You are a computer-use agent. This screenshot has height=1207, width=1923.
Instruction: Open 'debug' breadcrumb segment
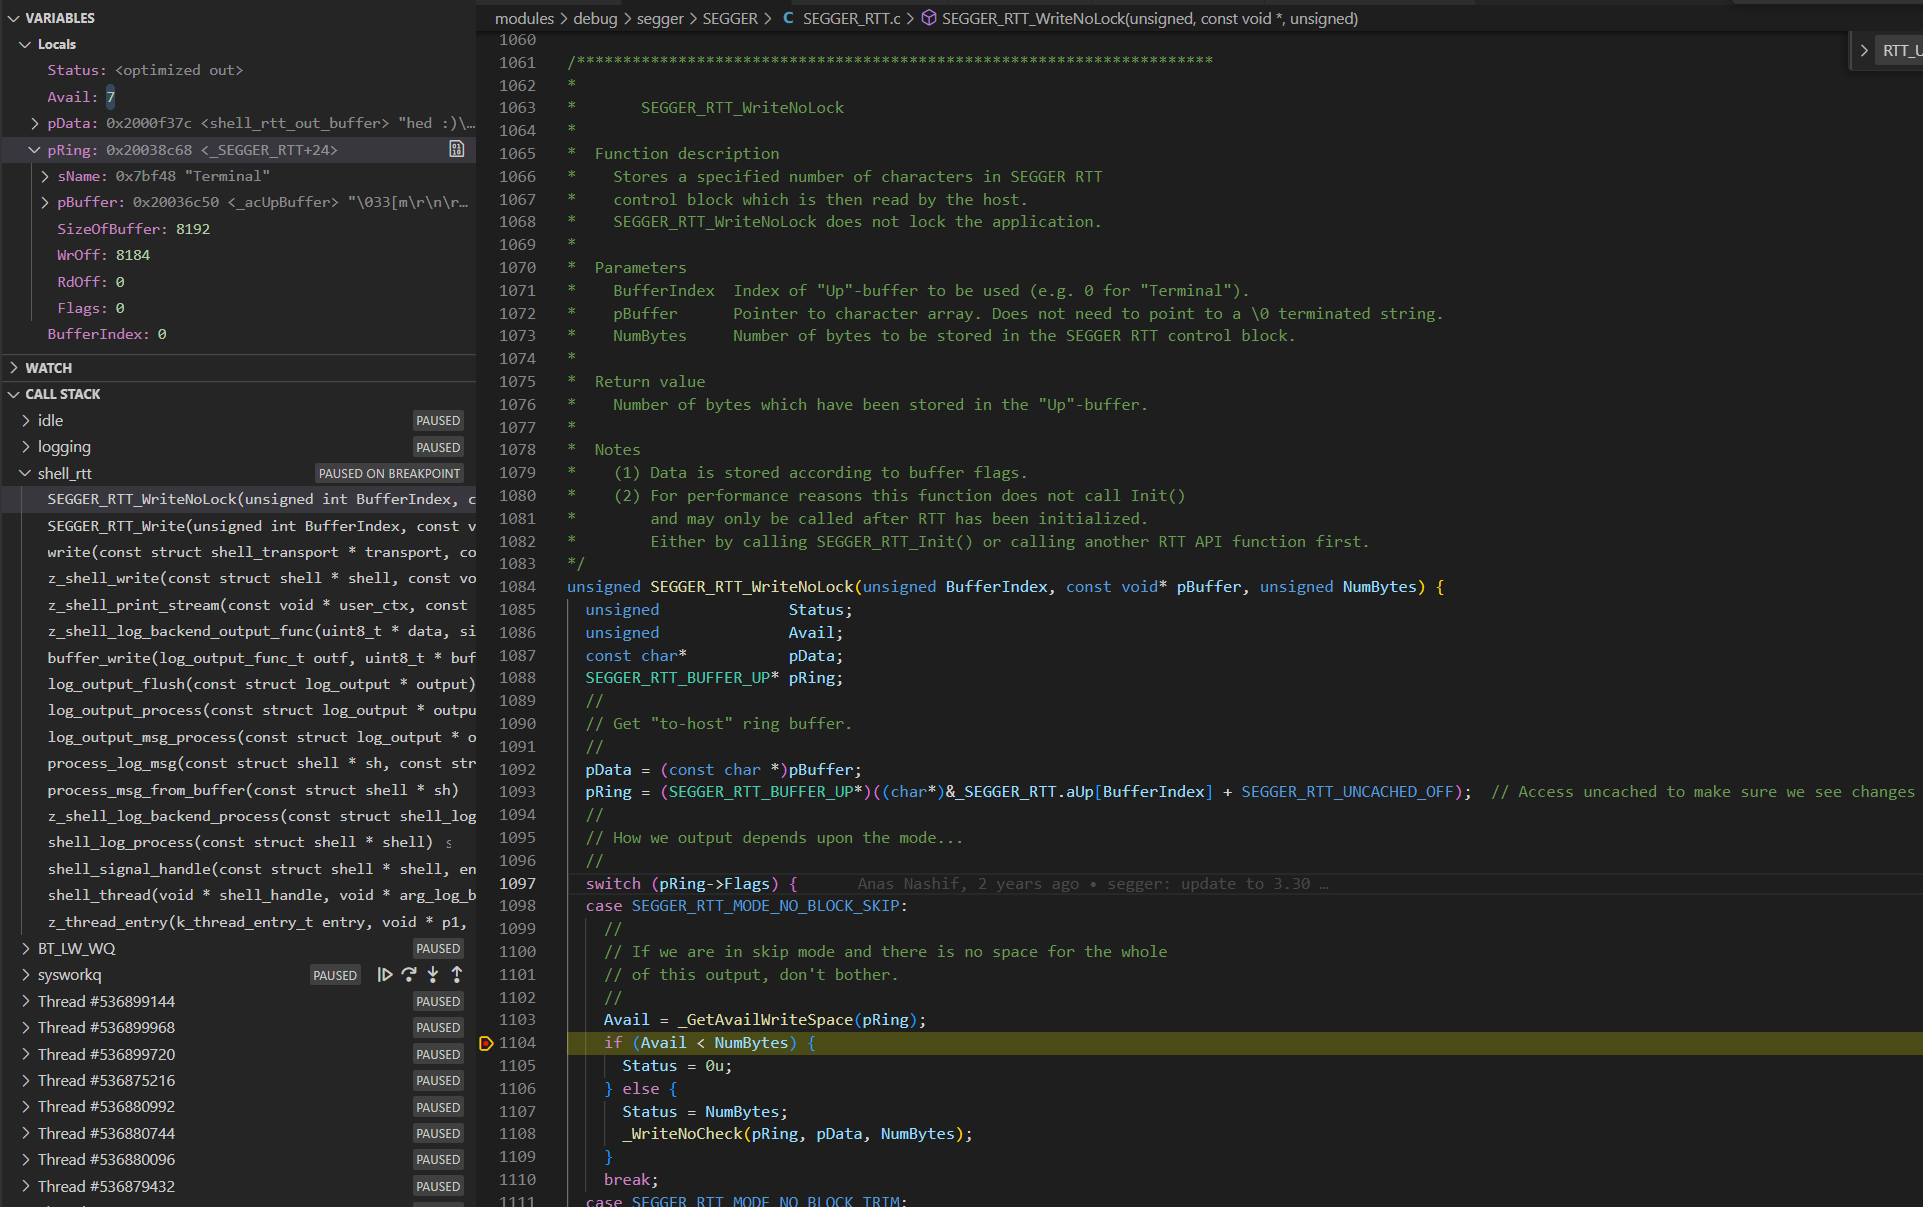click(x=595, y=18)
